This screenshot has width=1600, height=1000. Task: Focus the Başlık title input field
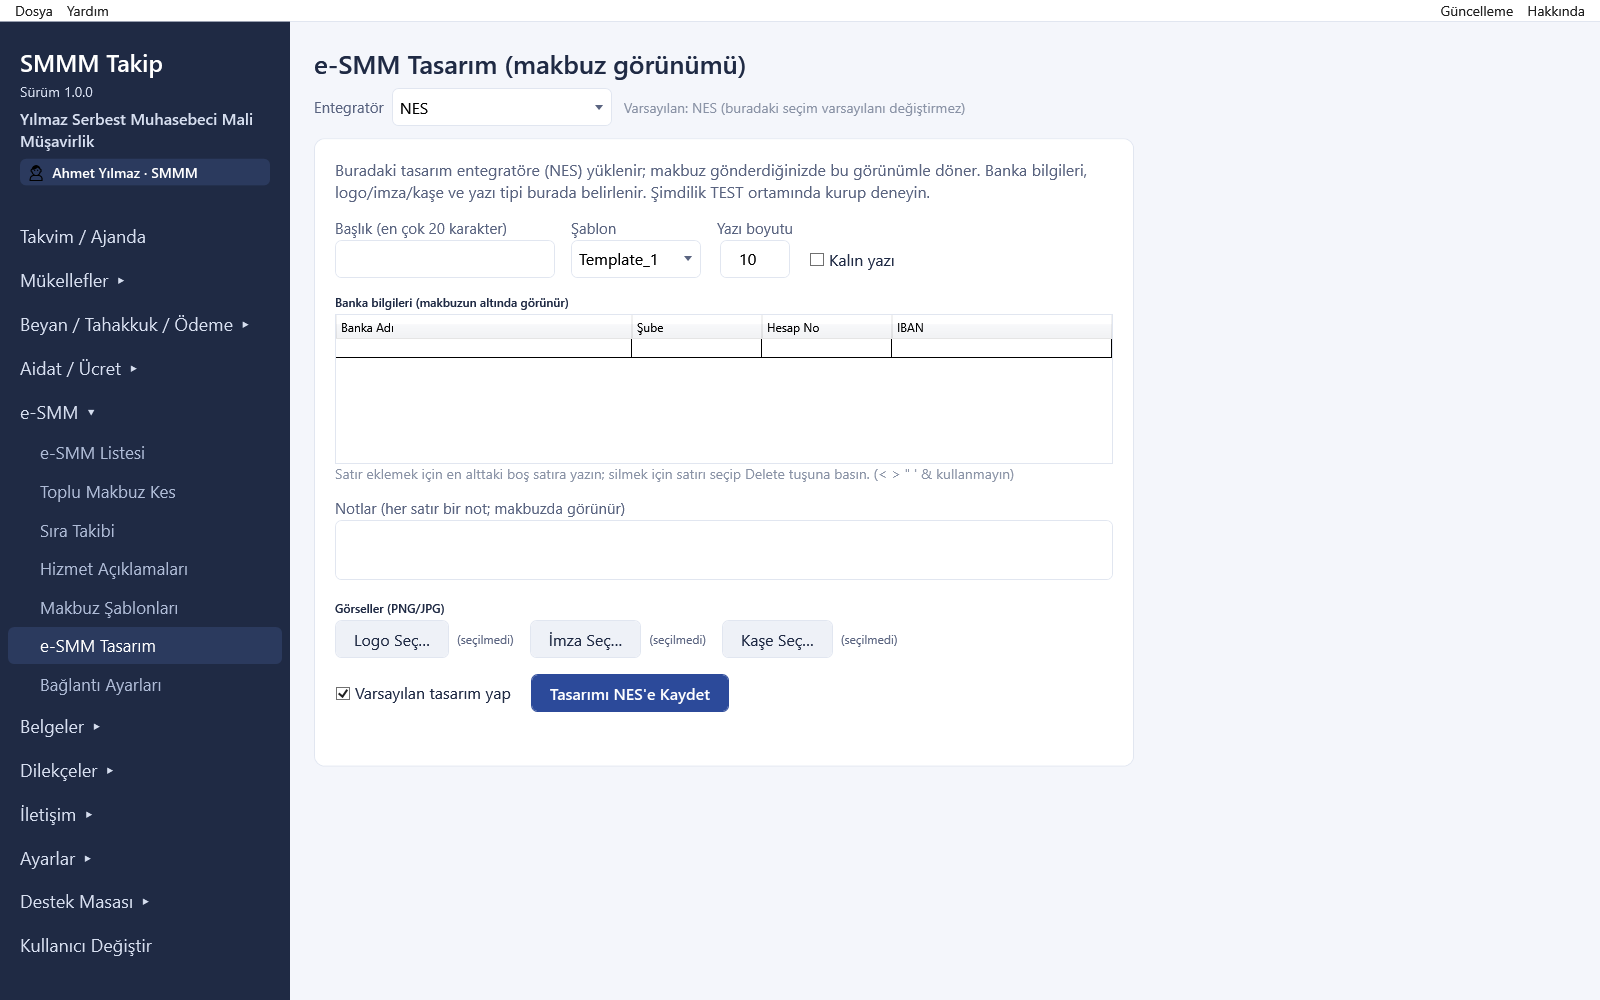[x=445, y=259]
